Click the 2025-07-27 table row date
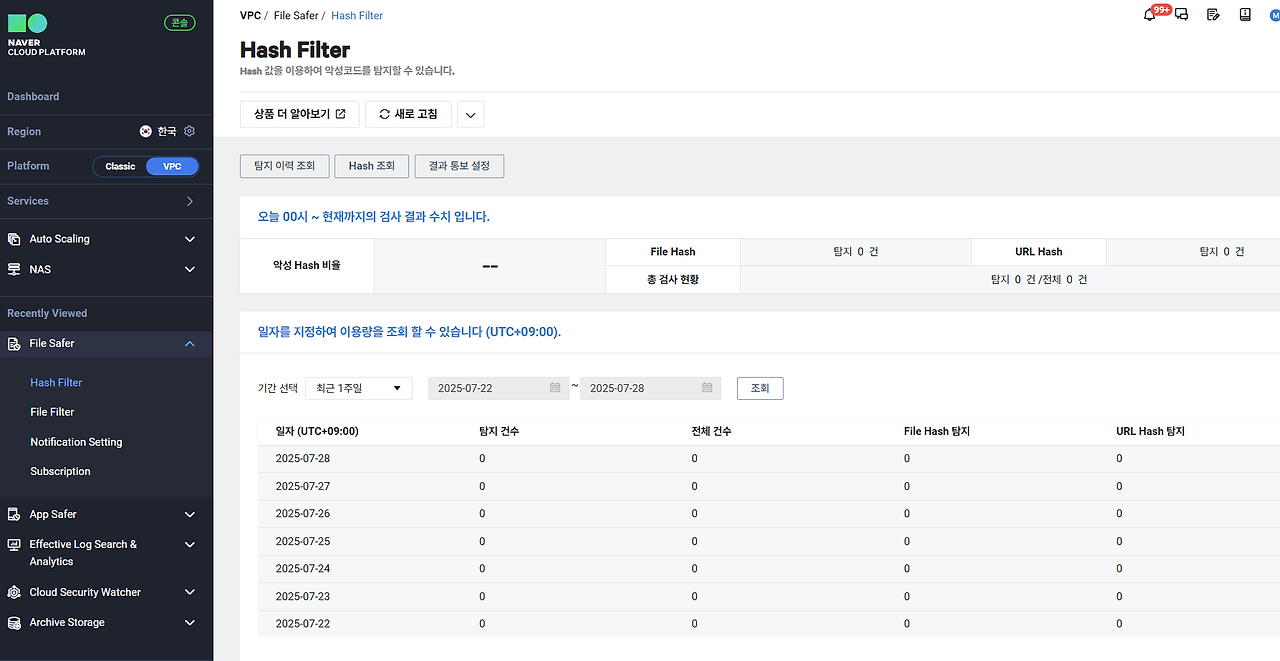Image resolution: width=1280 pixels, height=661 pixels. (302, 486)
